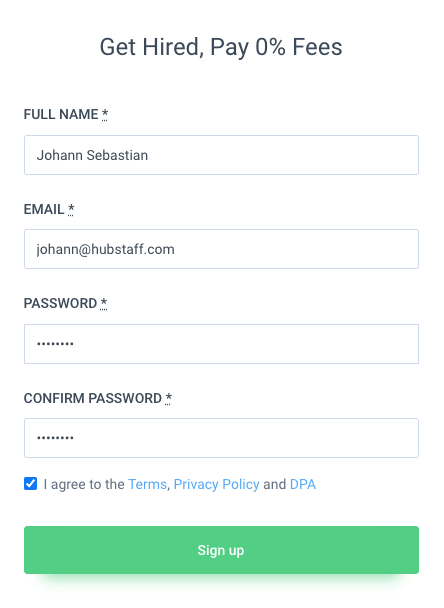Focus the Email field containing johann@hubstaff.com
Viewport: 444px width, 608px height.
(x=221, y=249)
